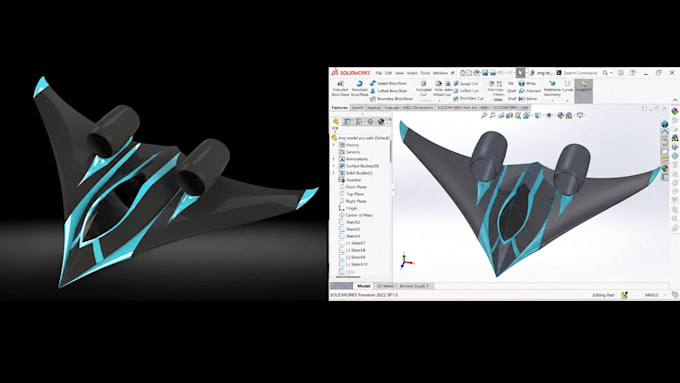Image resolution: width=680 pixels, height=383 pixels.
Task: Open the FeatureManager design tree tab
Action: [336, 122]
